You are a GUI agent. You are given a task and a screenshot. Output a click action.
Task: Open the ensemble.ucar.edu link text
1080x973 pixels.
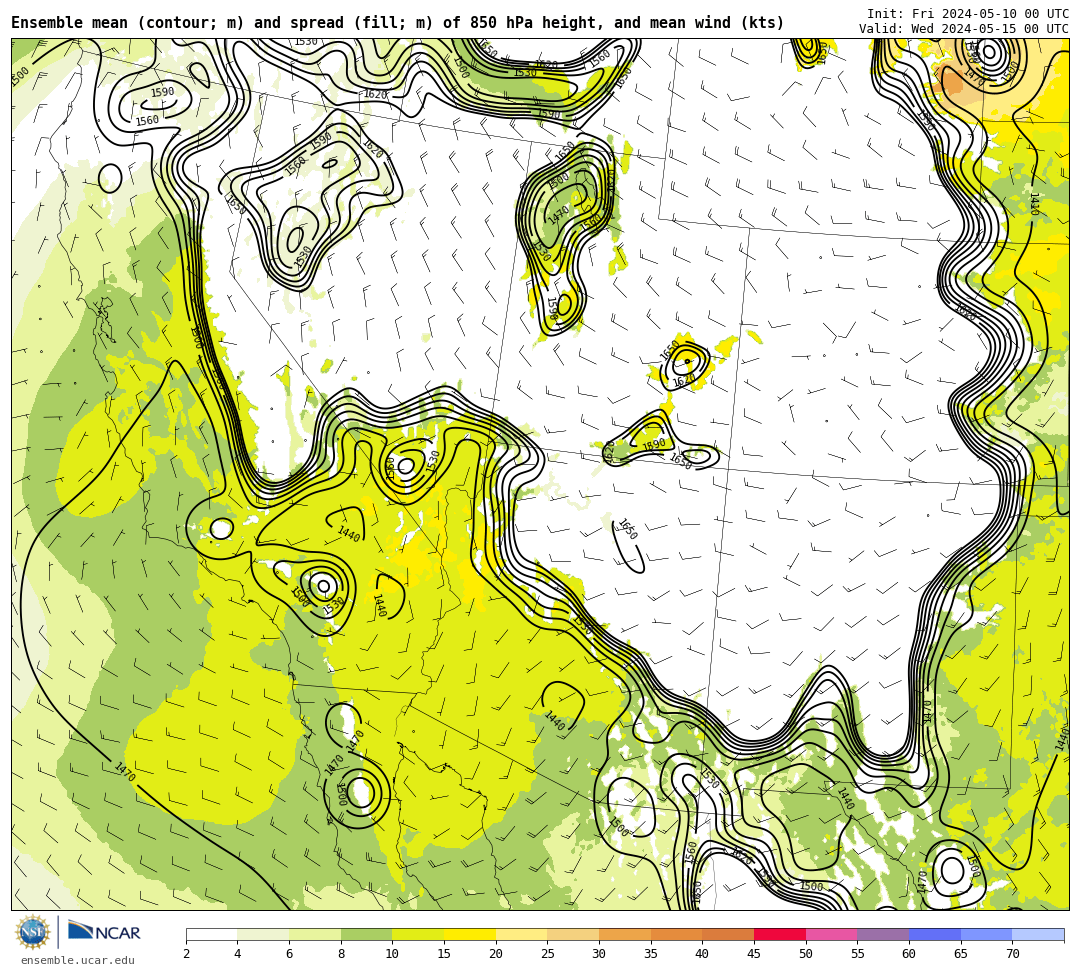(x=77, y=960)
